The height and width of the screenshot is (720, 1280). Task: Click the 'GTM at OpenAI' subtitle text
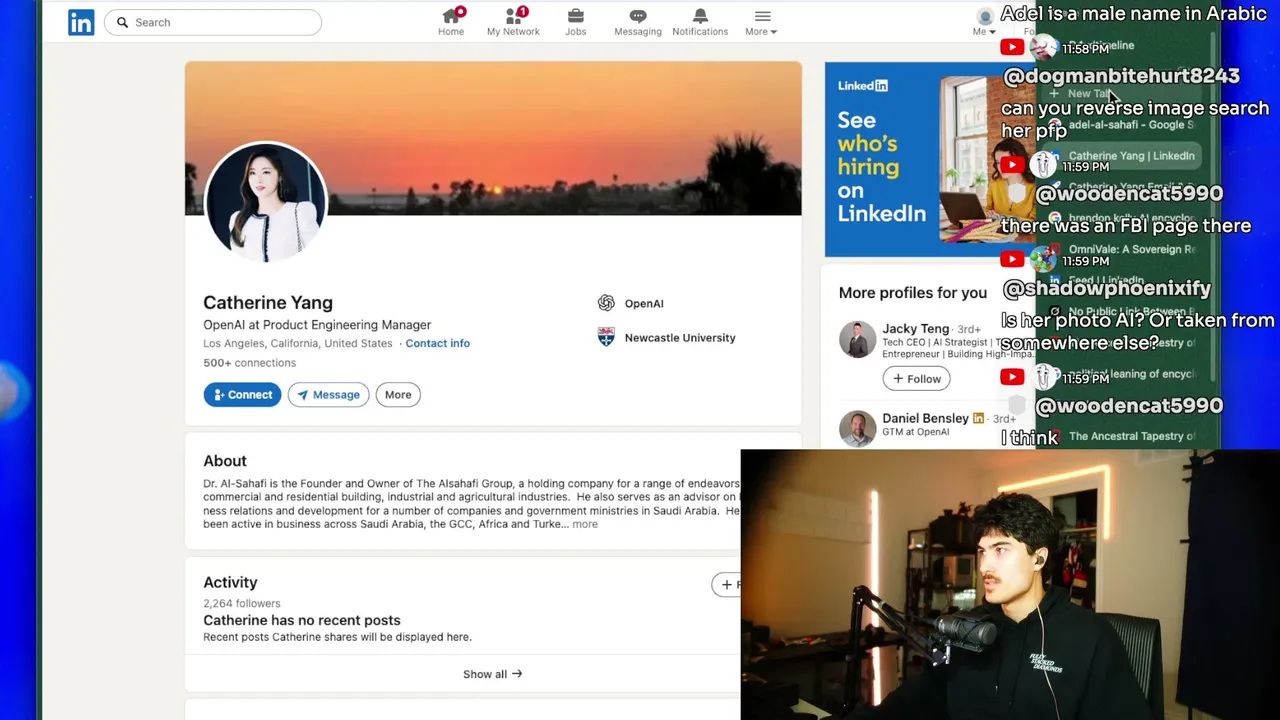[916, 432]
